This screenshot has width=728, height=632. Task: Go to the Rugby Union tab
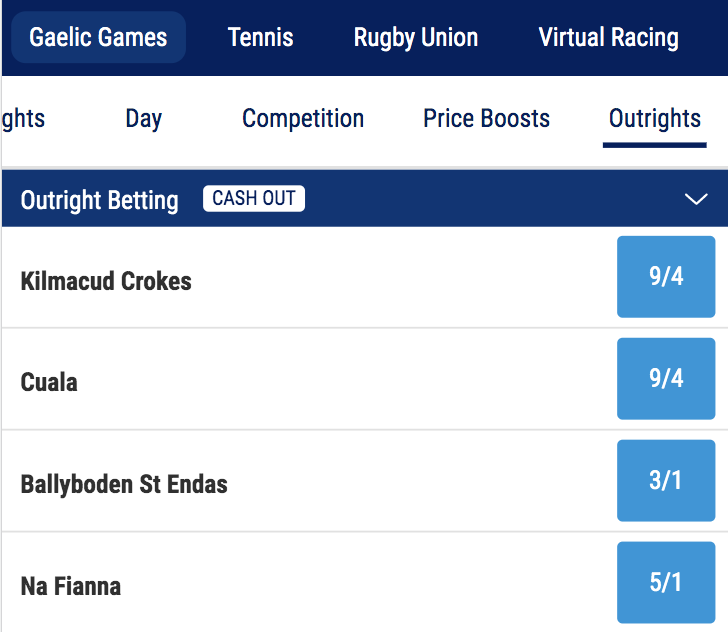tap(416, 38)
